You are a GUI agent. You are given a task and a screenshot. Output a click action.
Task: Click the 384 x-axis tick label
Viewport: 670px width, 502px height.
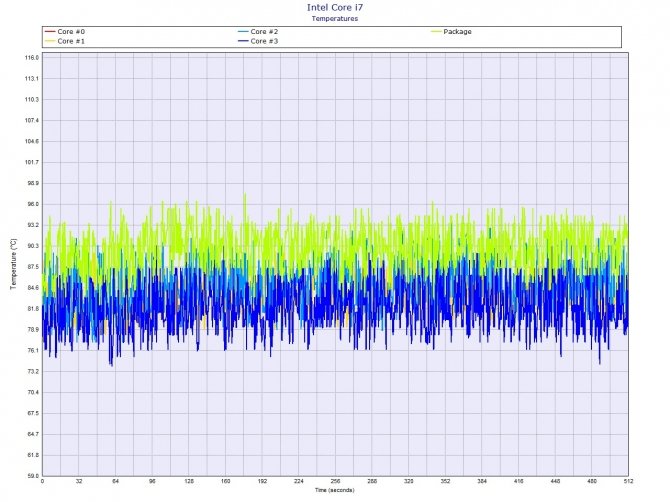point(482,481)
